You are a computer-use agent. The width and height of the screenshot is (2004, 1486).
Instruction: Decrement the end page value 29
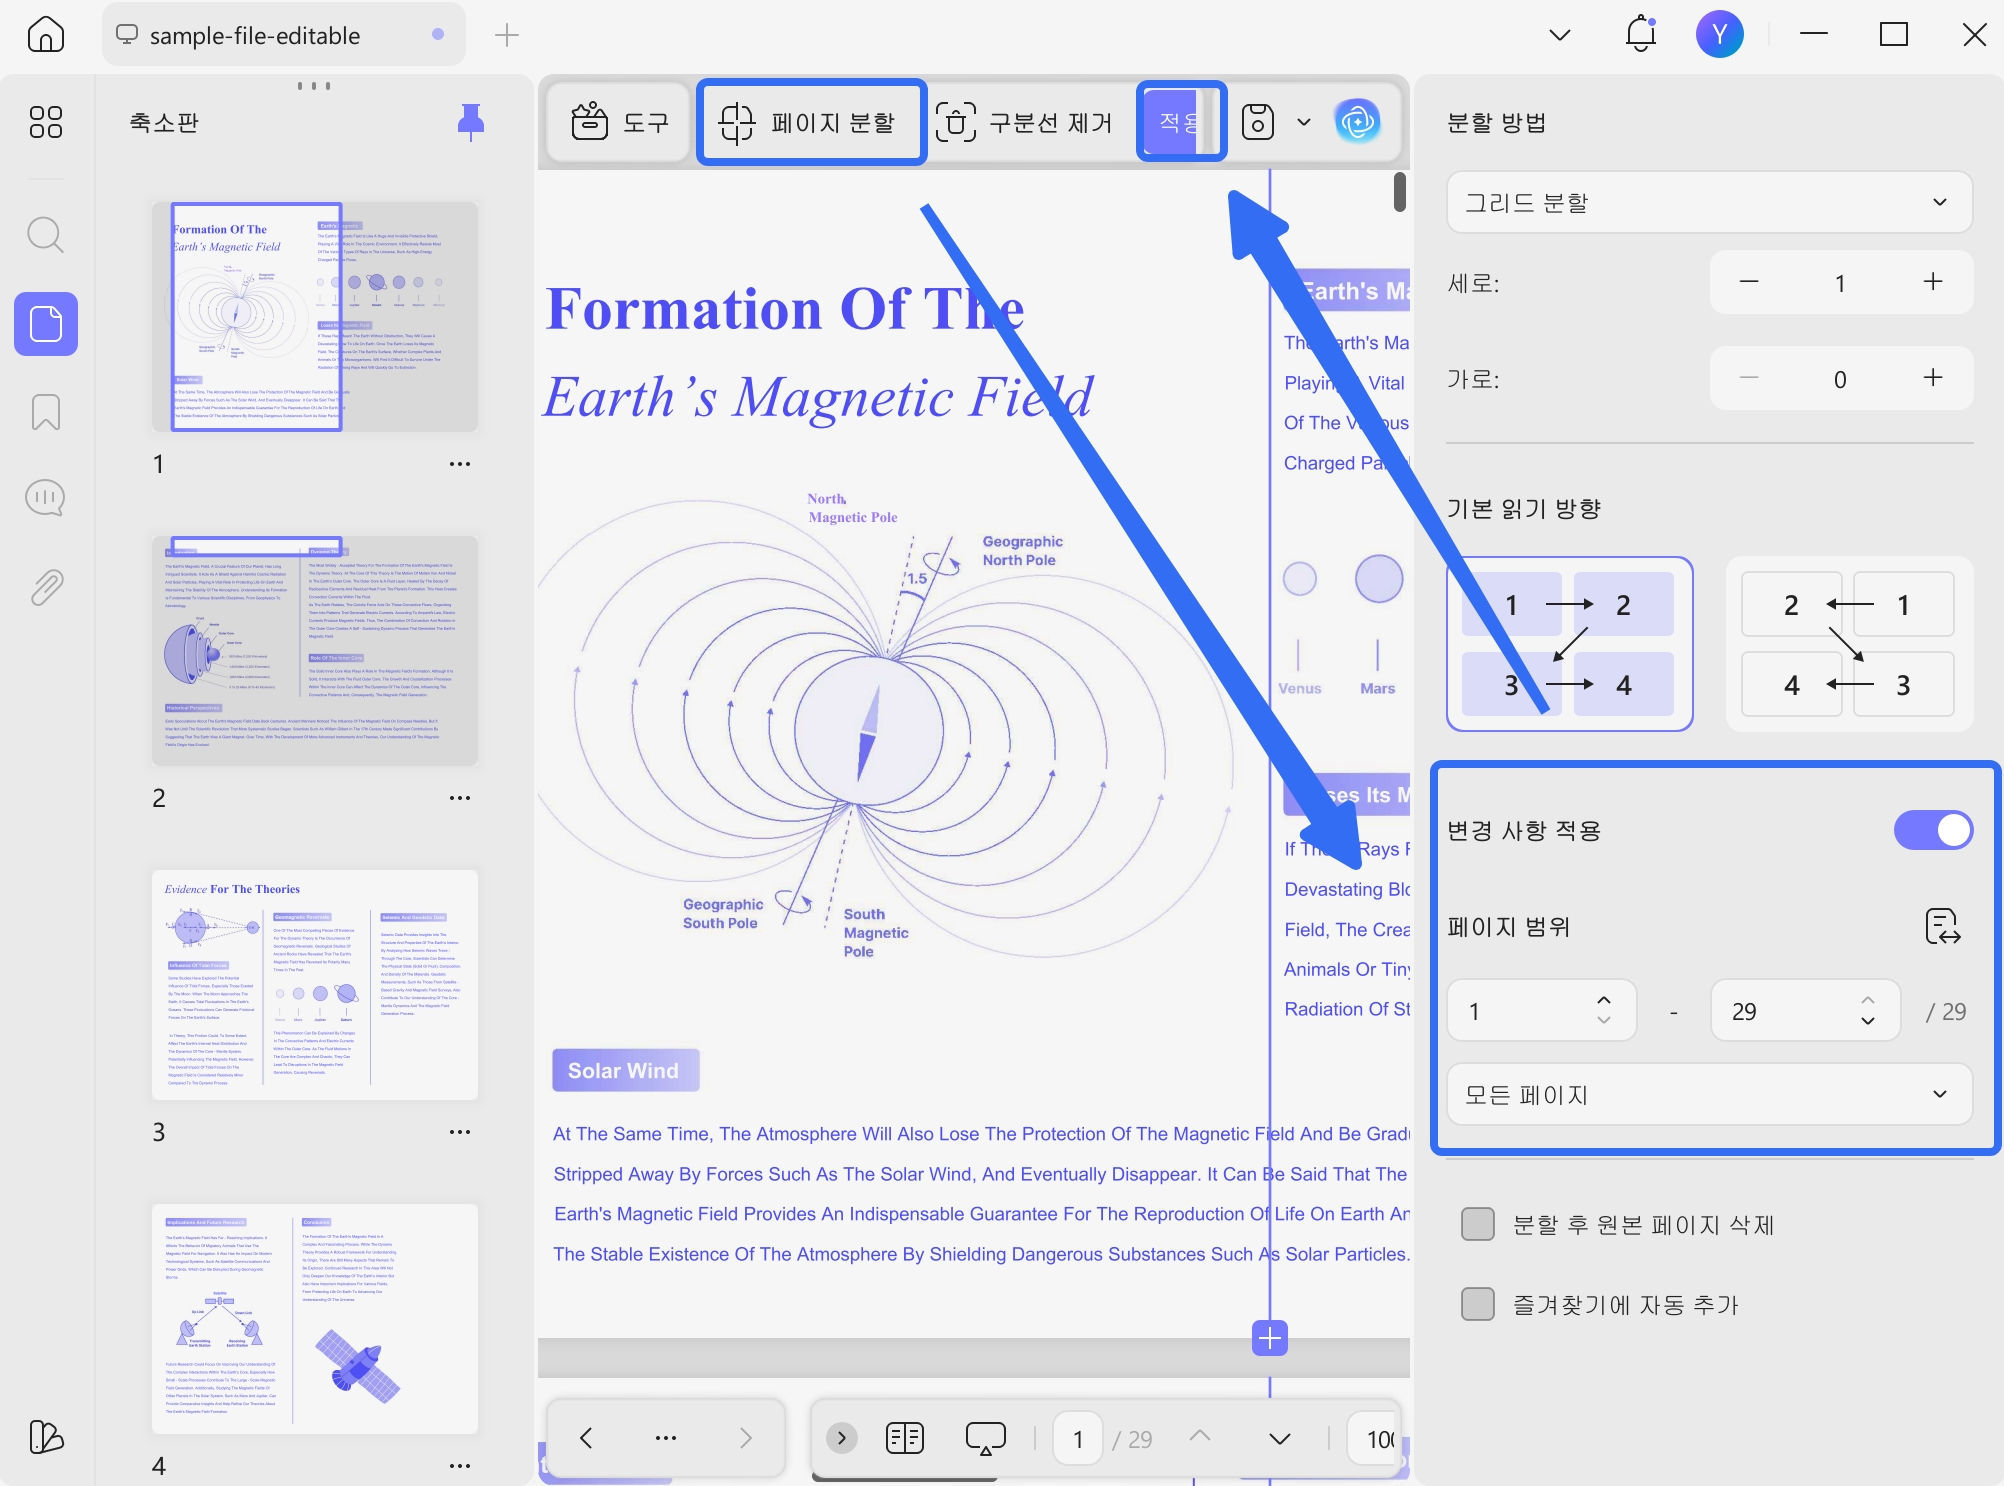click(1868, 1021)
